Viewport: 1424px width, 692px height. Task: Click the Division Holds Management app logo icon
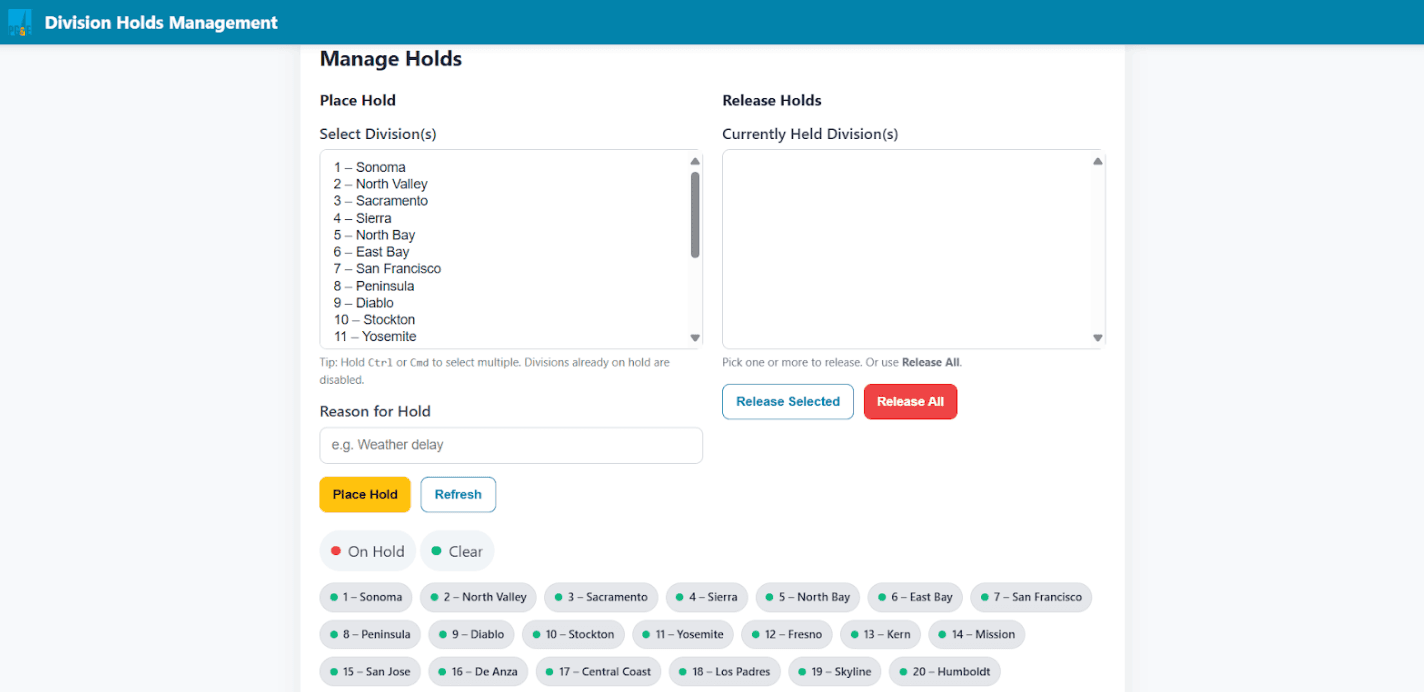[19, 21]
